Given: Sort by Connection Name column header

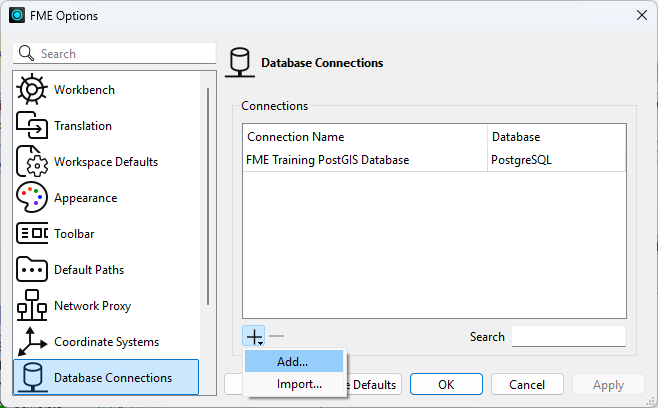Looking at the screenshot, I should pos(365,137).
